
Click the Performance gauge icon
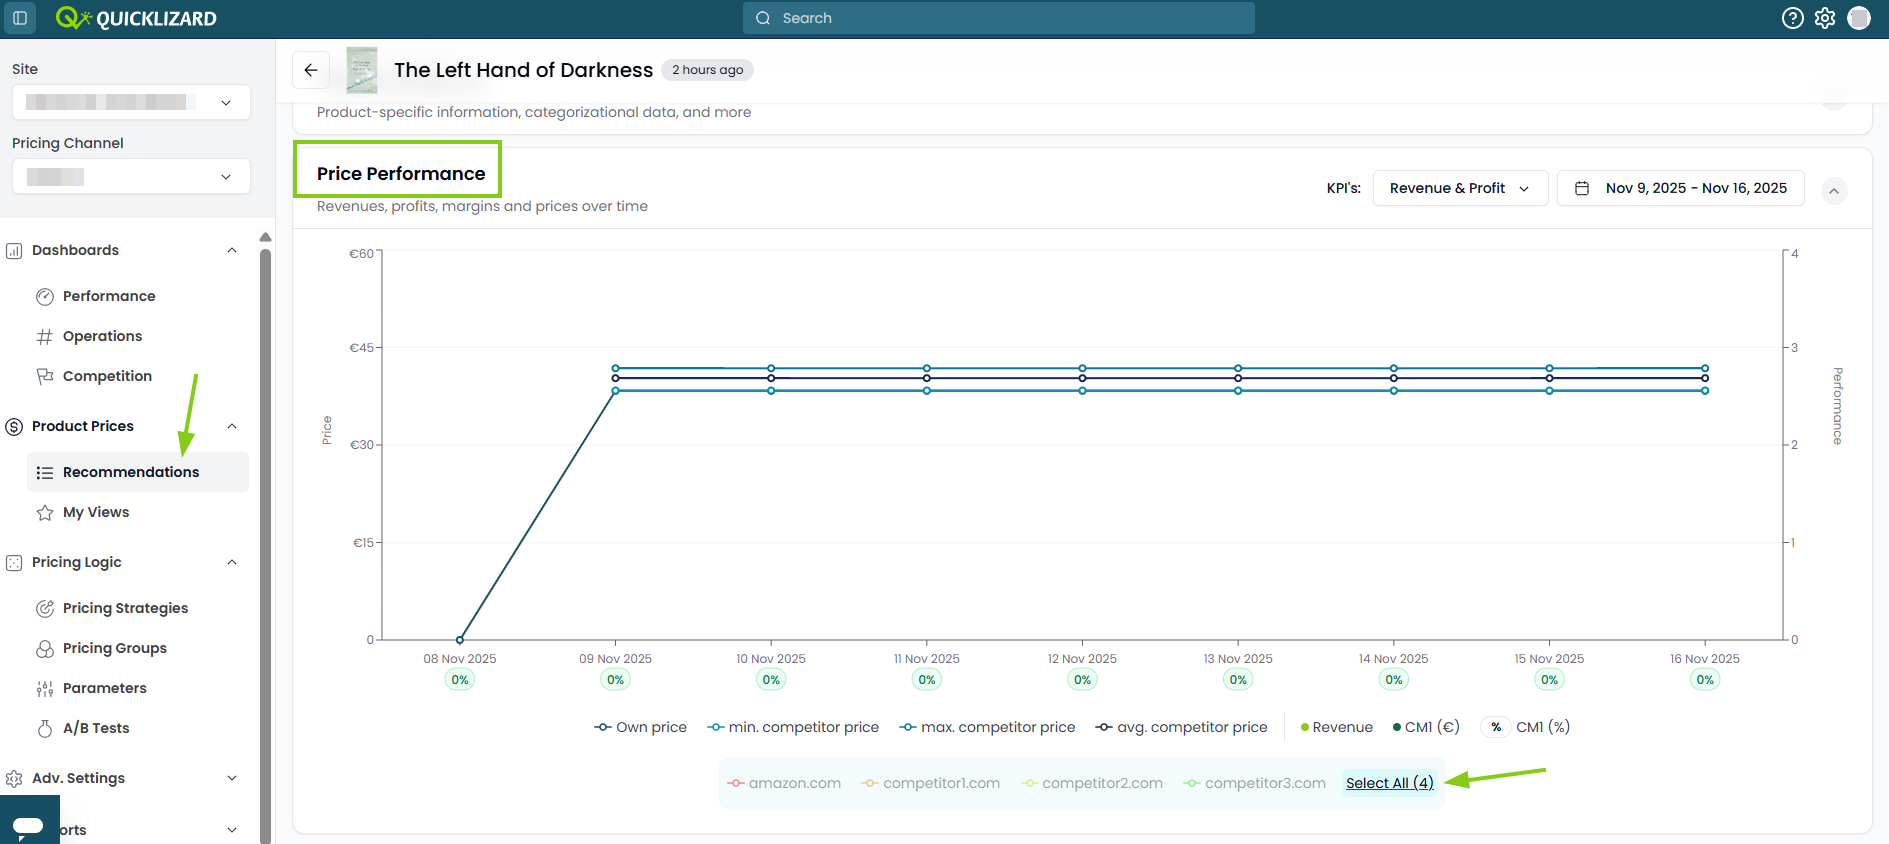45,296
